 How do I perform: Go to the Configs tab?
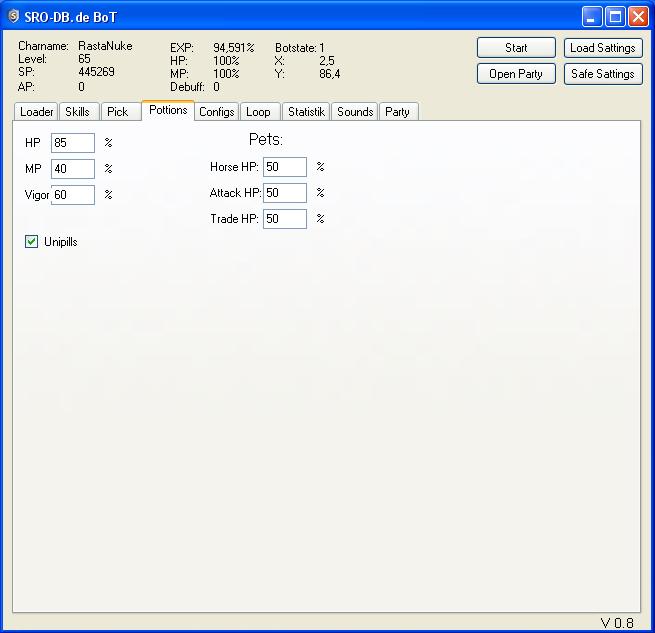click(x=216, y=112)
